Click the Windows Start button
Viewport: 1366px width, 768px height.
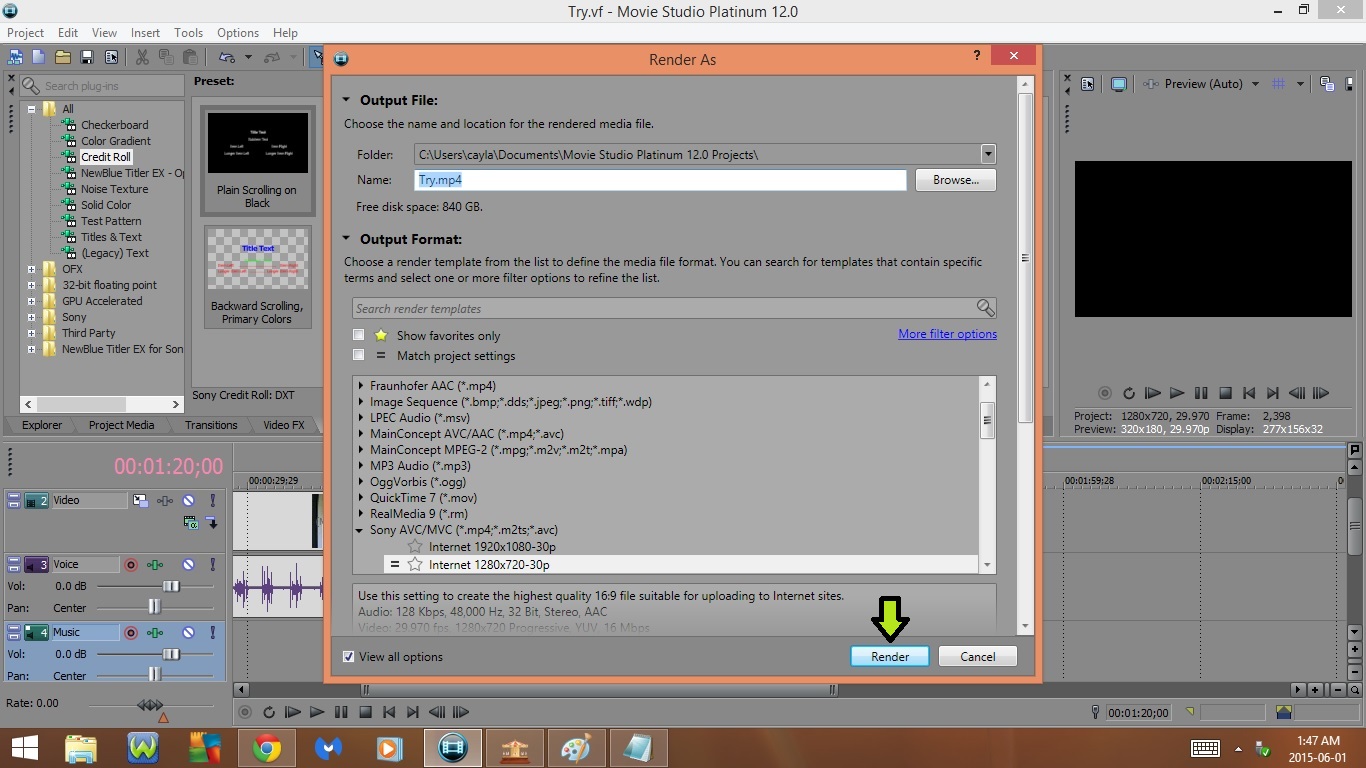[x=24, y=748]
